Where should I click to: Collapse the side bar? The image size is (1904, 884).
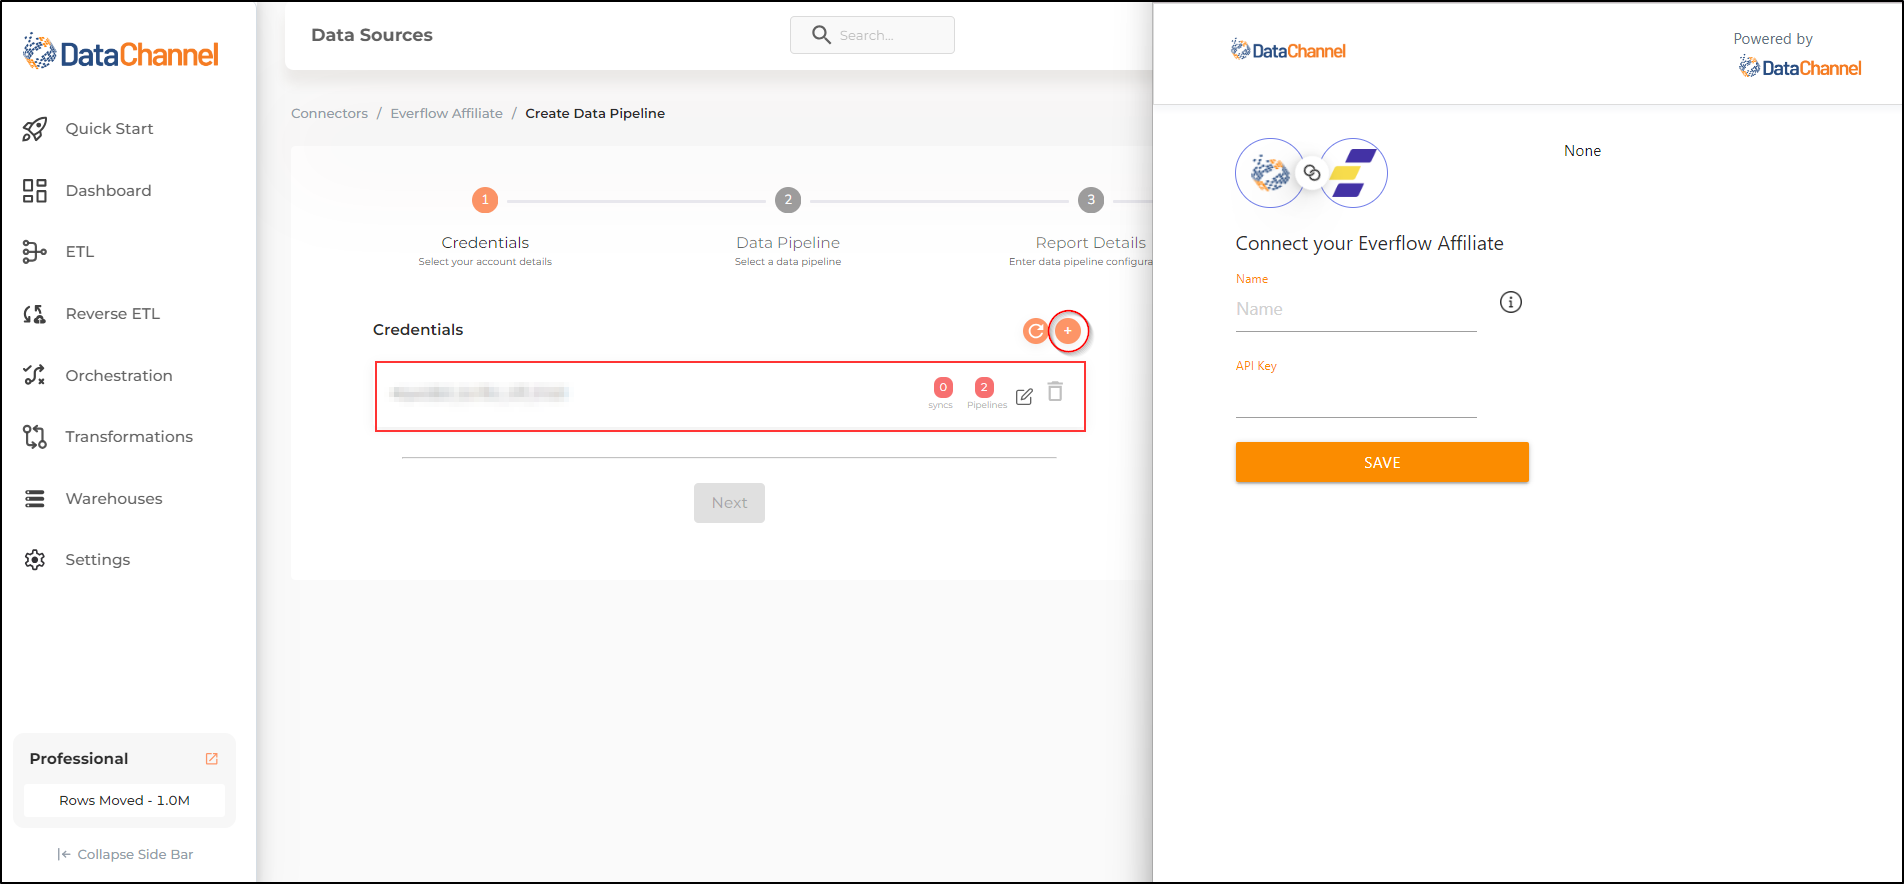125,854
